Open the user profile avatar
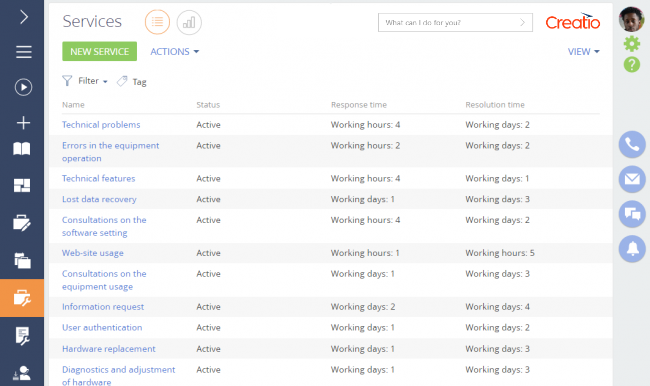The width and height of the screenshot is (650, 386). point(631,19)
